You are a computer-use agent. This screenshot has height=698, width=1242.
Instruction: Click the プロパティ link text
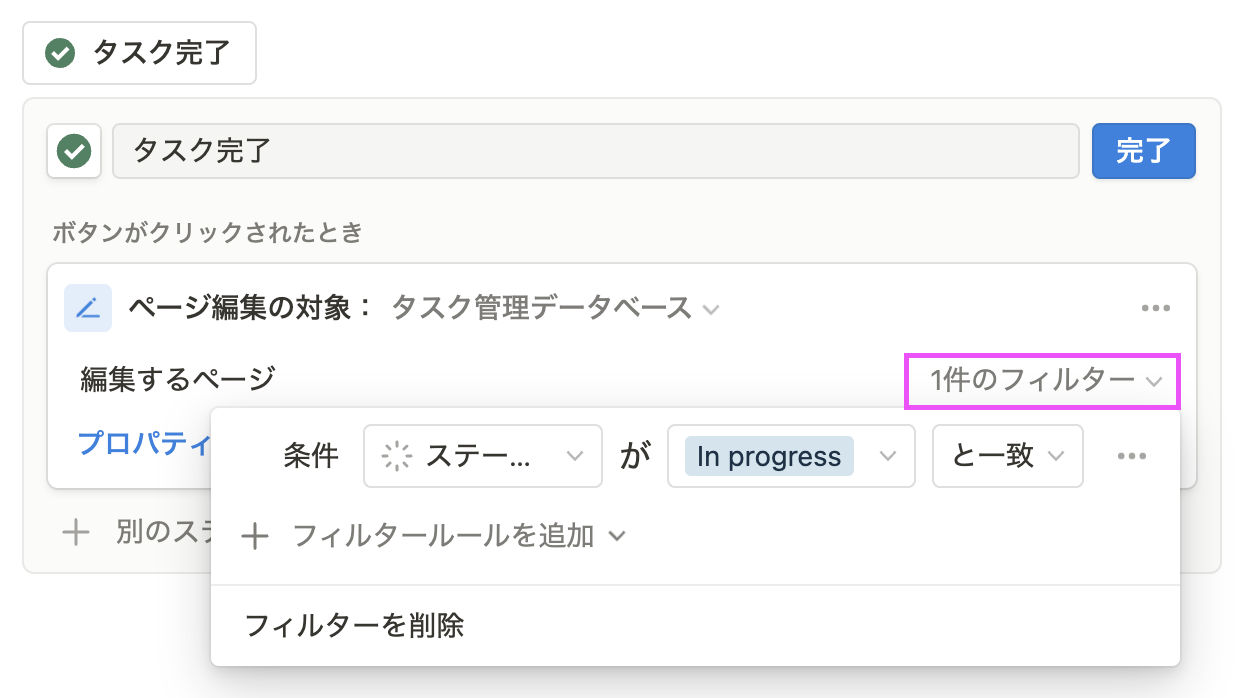tap(145, 442)
